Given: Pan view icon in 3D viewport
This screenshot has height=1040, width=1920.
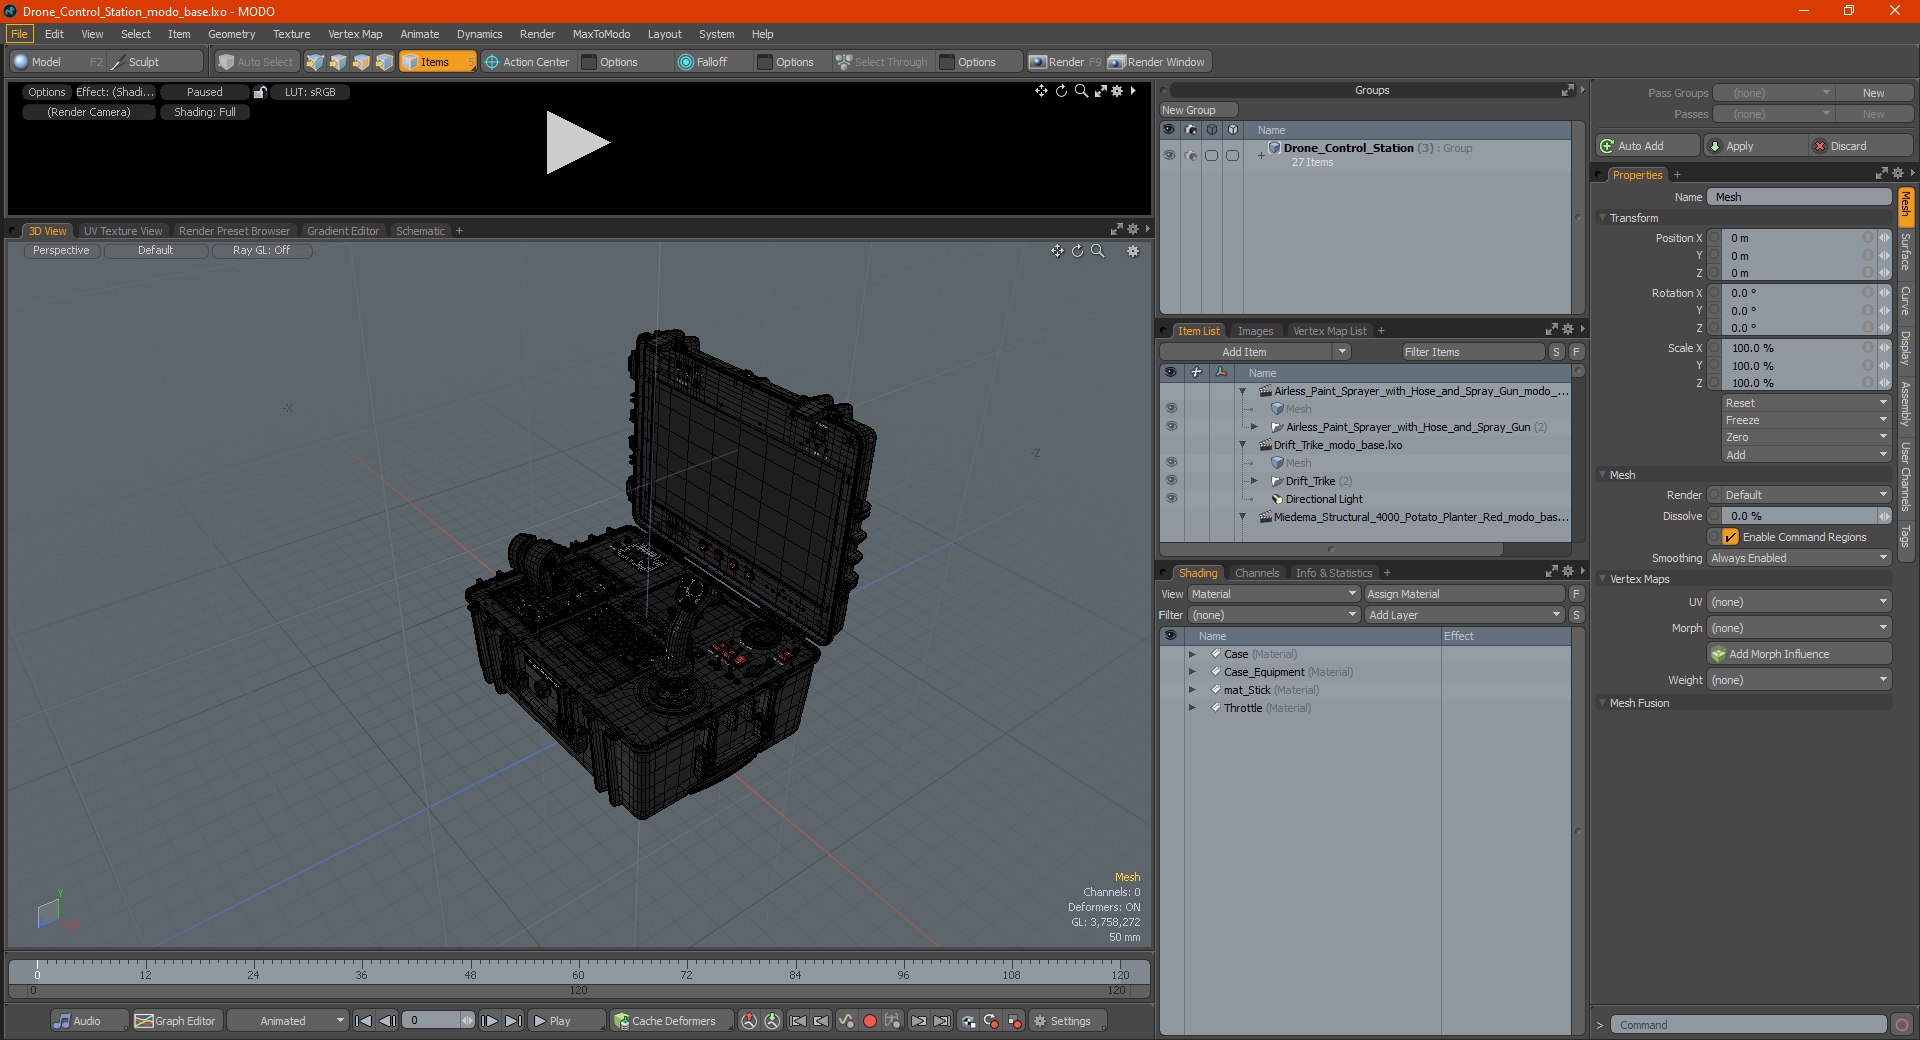Looking at the screenshot, I should 1057,251.
